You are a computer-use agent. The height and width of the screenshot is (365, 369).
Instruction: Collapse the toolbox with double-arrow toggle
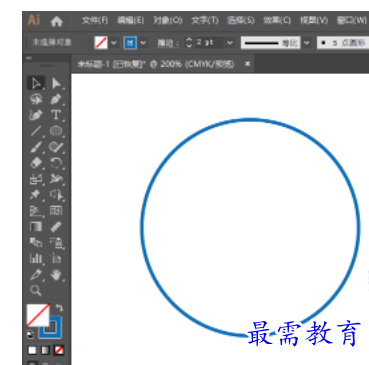[29, 58]
